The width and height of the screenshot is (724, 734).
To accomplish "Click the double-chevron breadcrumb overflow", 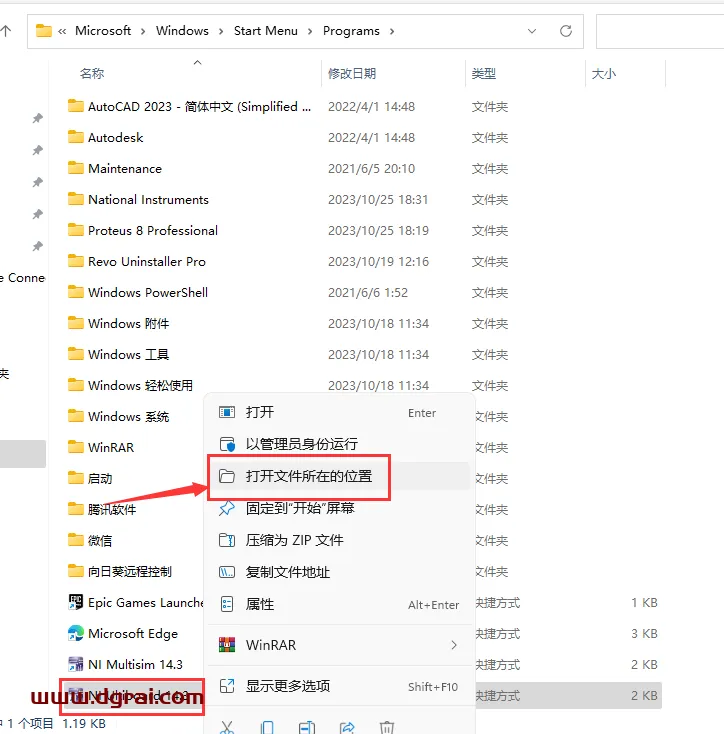I will pos(62,31).
